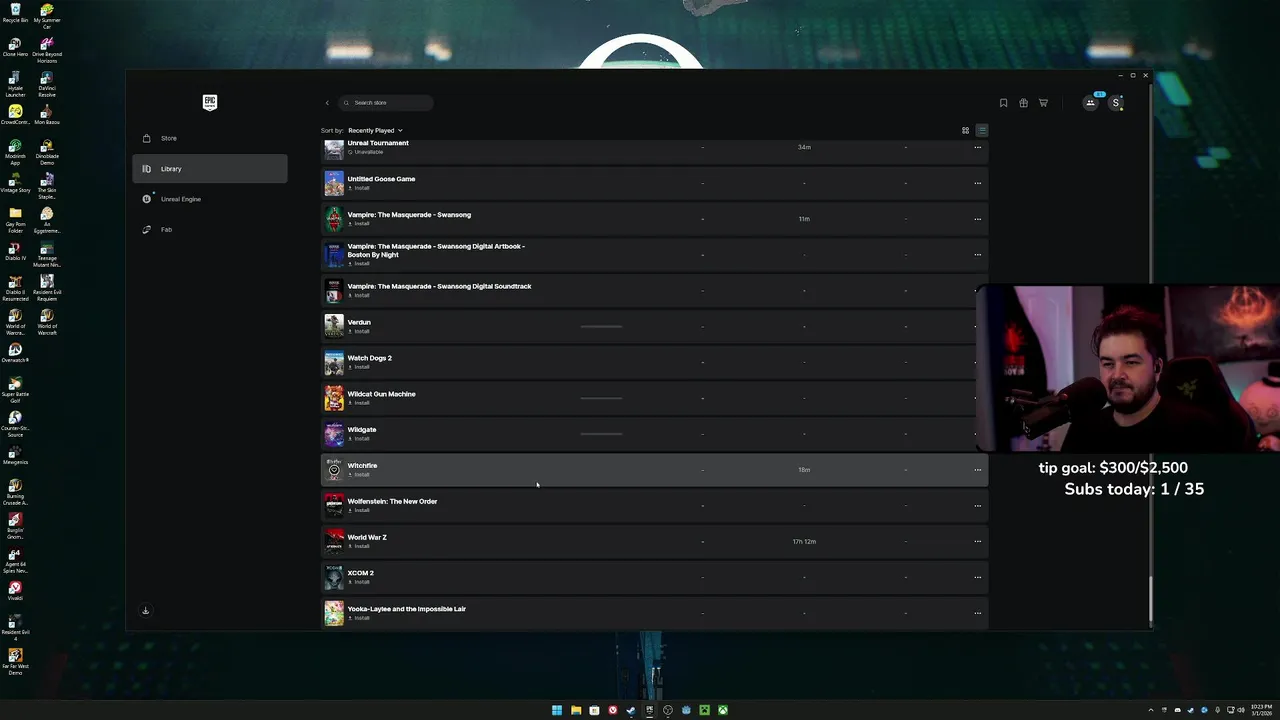Open the shopping cart
The height and width of the screenshot is (720, 1280).
(x=1043, y=103)
